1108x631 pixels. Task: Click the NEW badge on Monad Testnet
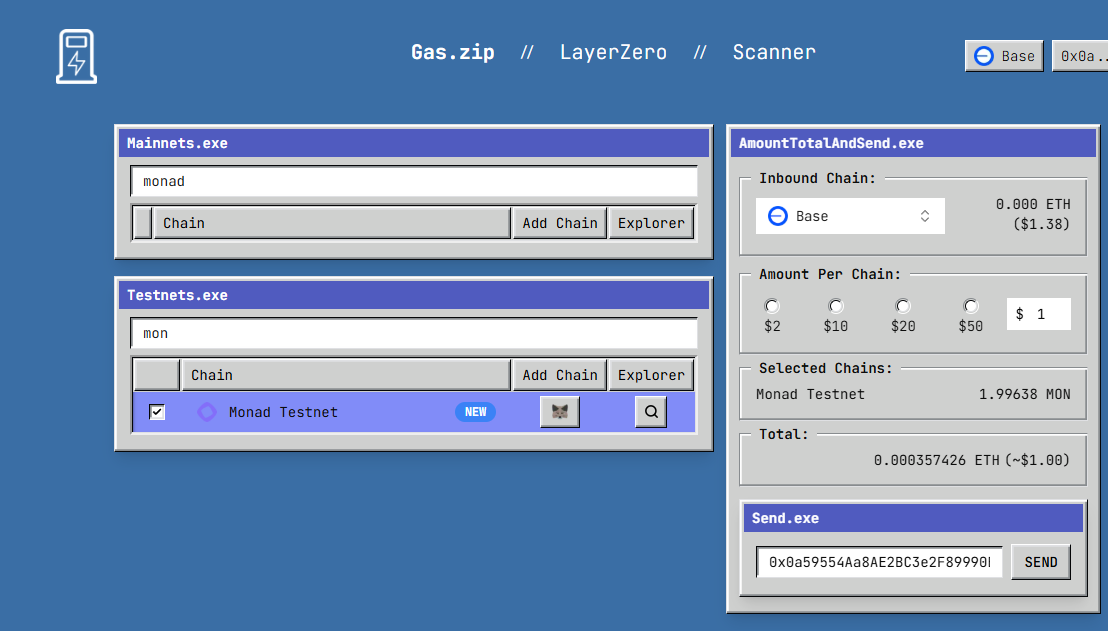476,412
